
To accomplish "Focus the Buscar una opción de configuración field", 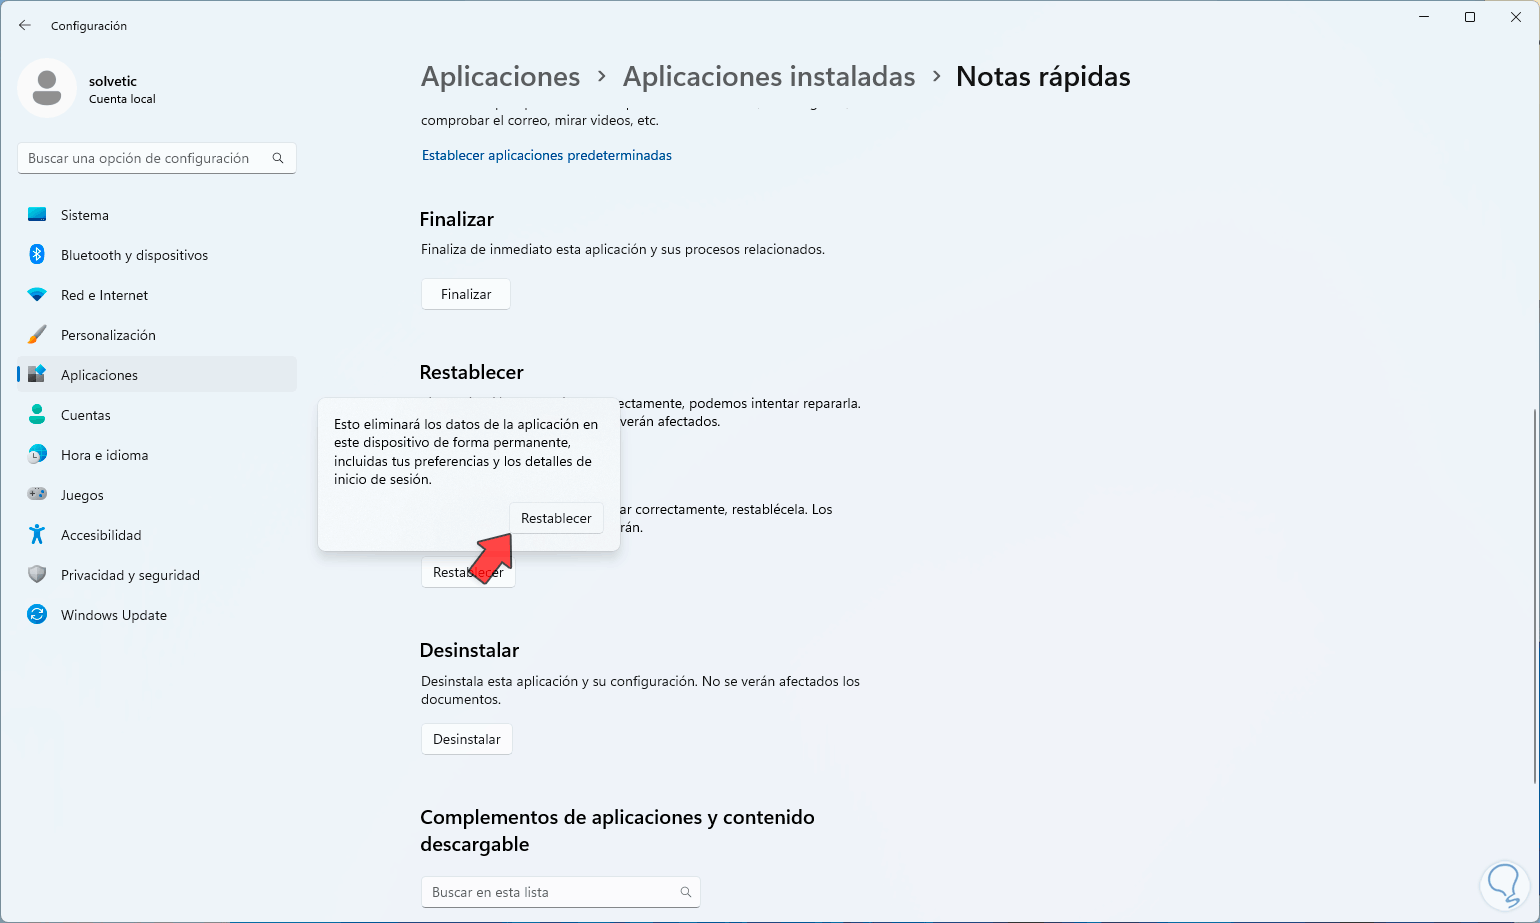I will [x=157, y=158].
